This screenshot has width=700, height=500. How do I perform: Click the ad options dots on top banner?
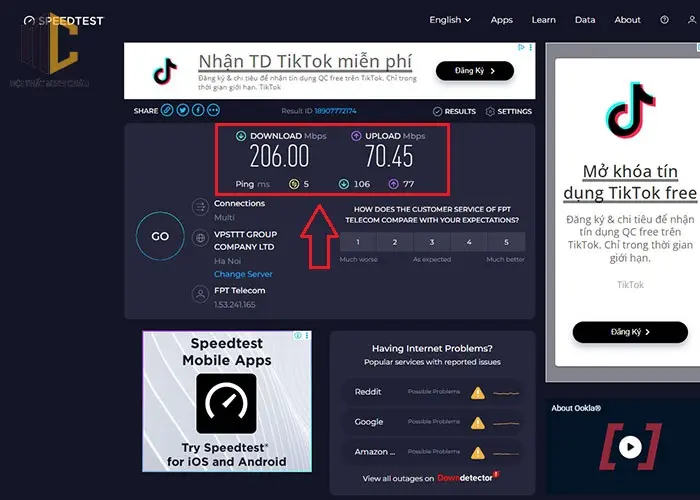click(531, 47)
